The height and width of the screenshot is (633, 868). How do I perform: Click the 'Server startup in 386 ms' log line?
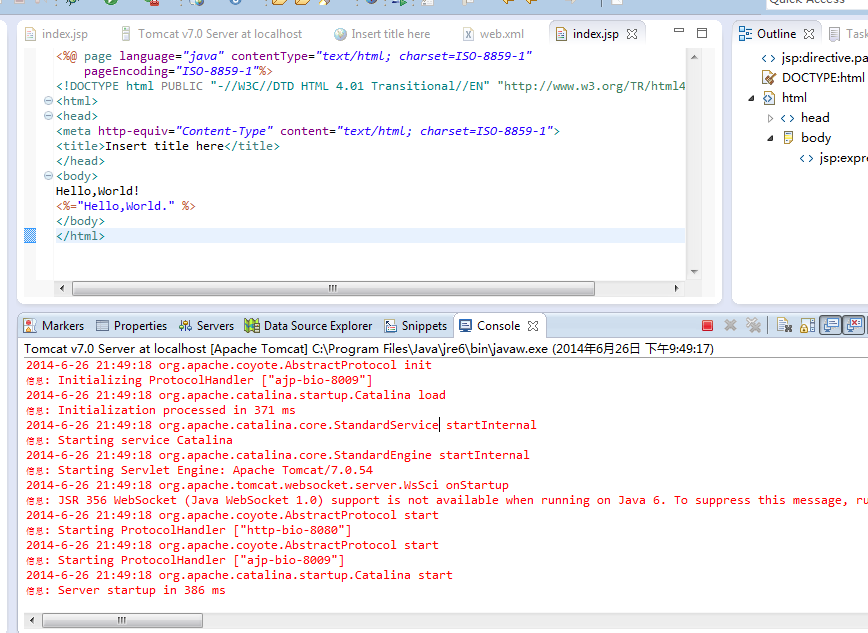pyautogui.click(x=126, y=590)
